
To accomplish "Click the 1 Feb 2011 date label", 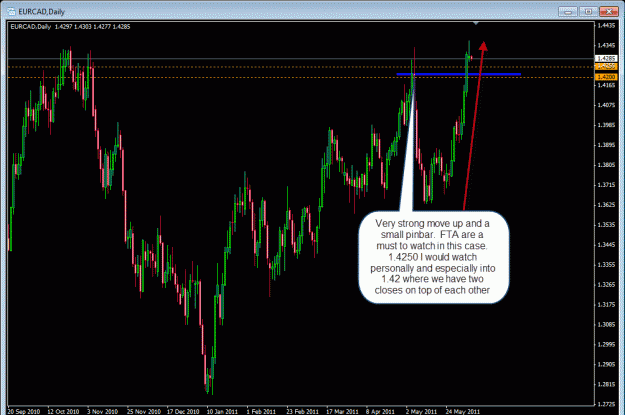I will pyautogui.click(x=261, y=411).
